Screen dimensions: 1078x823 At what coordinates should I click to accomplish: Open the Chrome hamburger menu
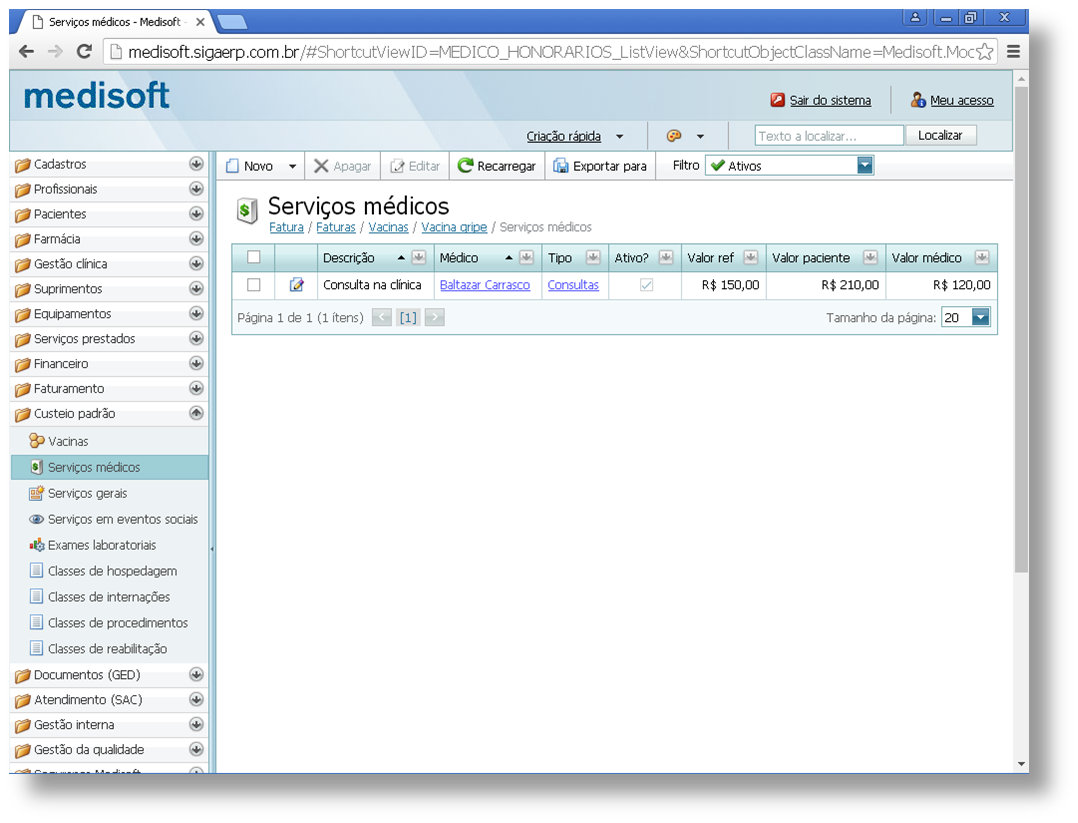click(1013, 52)
